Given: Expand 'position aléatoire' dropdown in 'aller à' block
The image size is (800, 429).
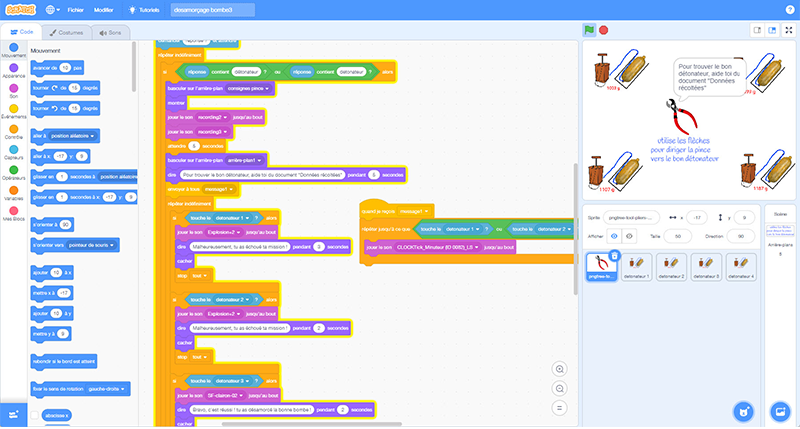Looking at the screenshot, I should [79, 135].
